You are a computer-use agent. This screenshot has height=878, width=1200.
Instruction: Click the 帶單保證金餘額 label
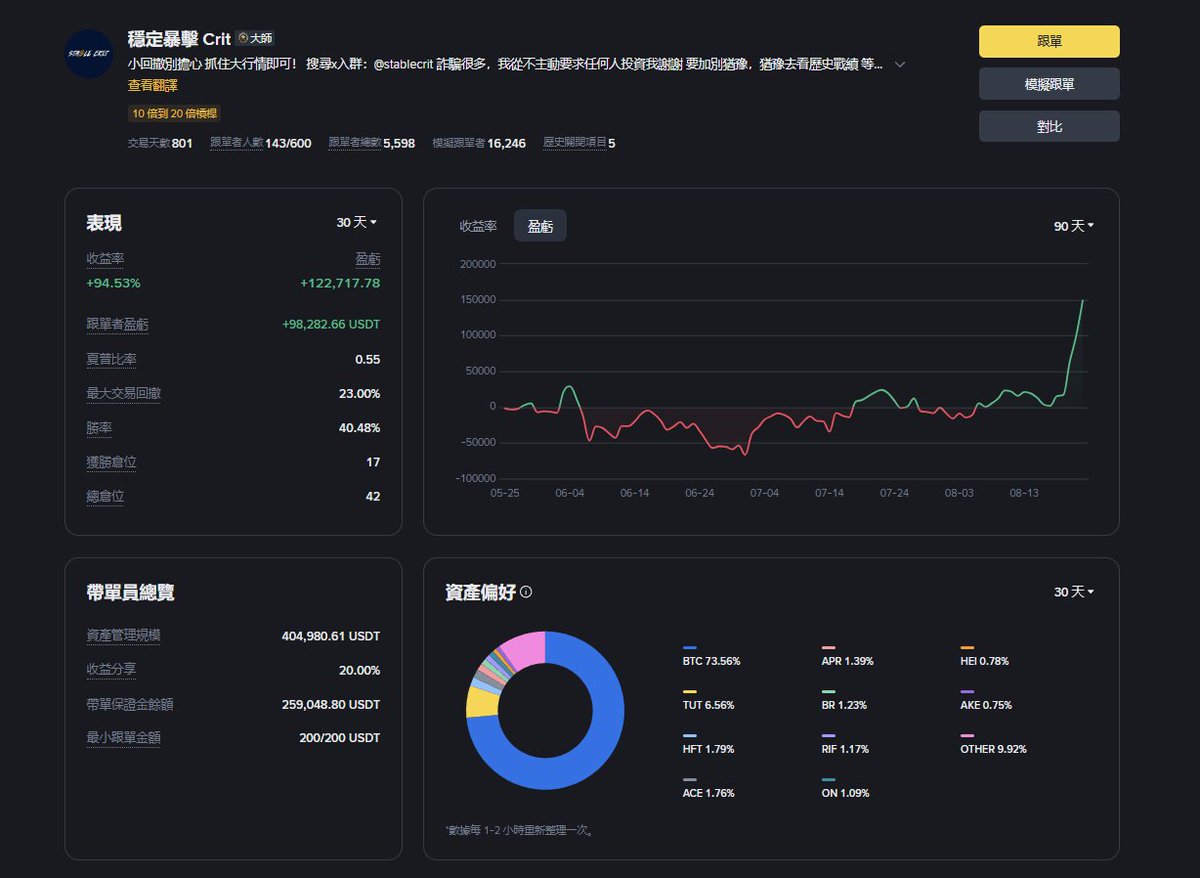coord(130,704)
